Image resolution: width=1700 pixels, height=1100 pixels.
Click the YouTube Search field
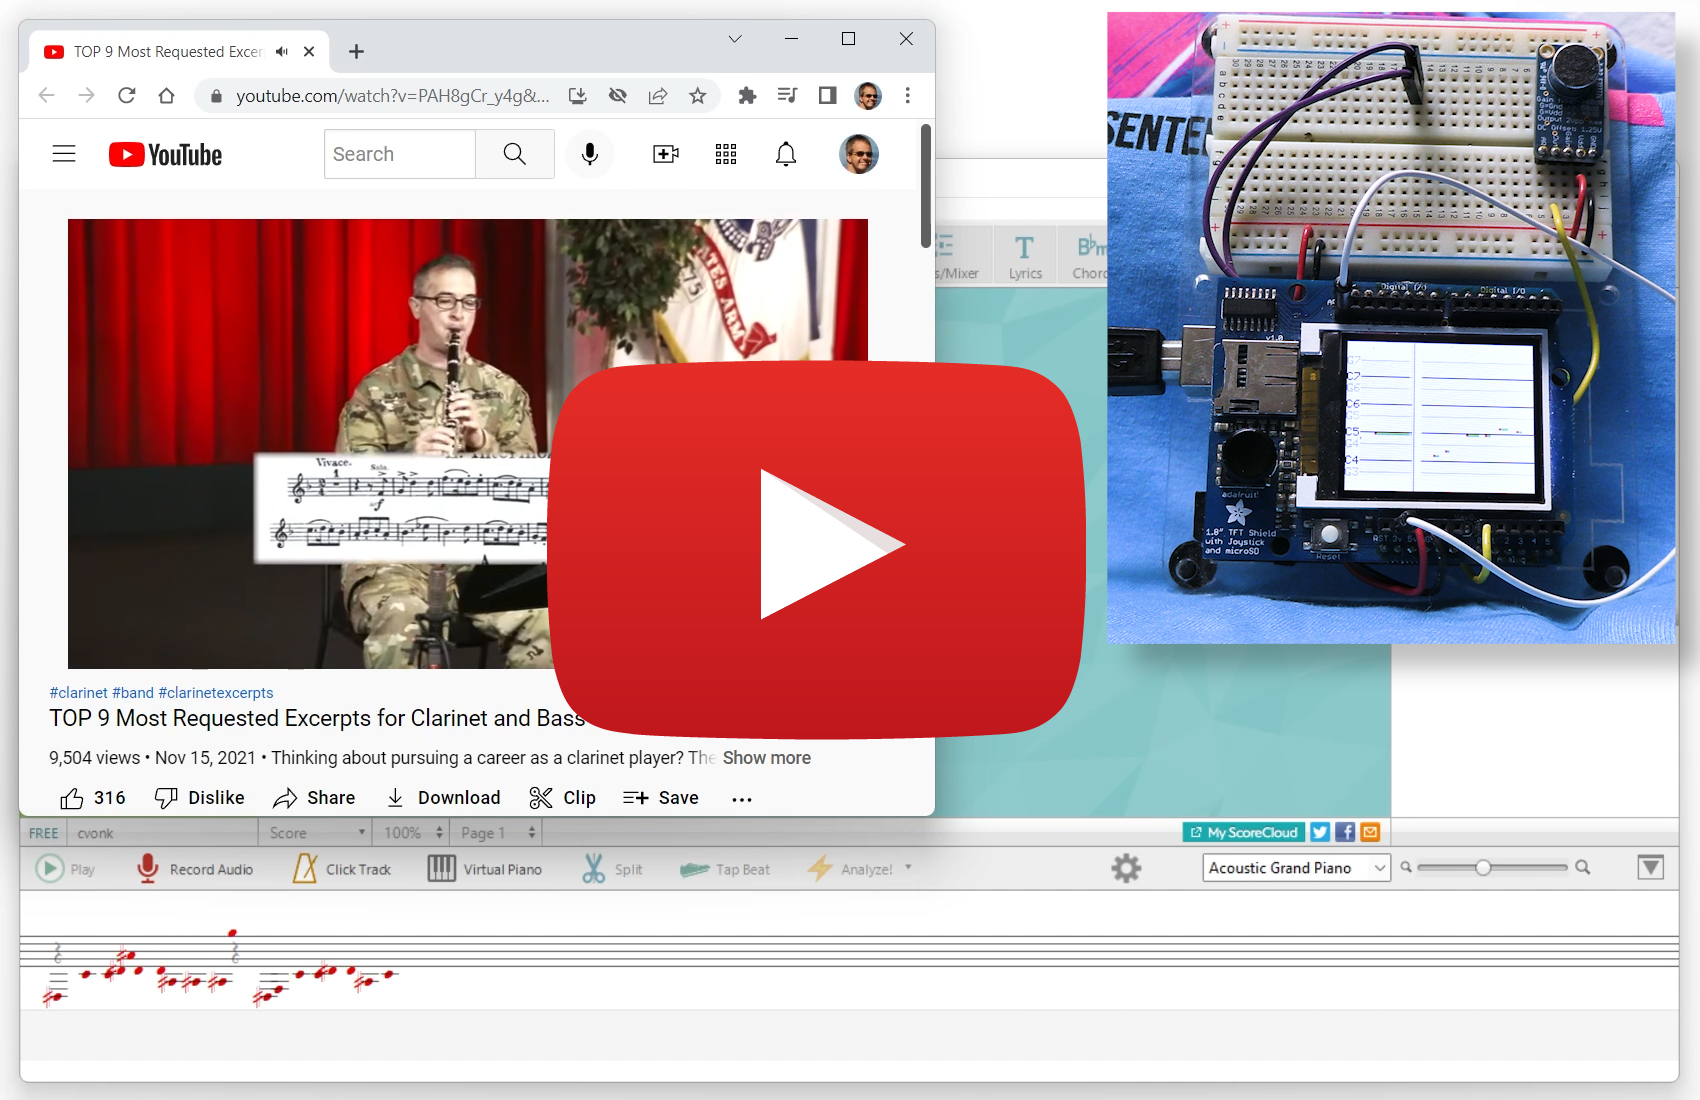click(x=400, y=154)
